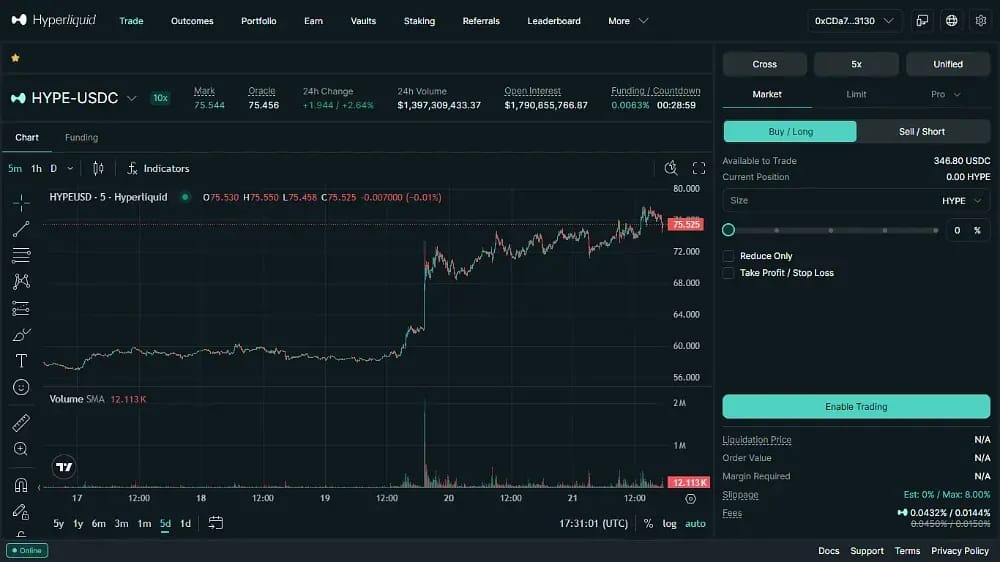Open the Fibonacci retracement tool
Image resolution: width=1000 pixels, height=562 pixels.
pyautogui.click(x=21, y=255)
